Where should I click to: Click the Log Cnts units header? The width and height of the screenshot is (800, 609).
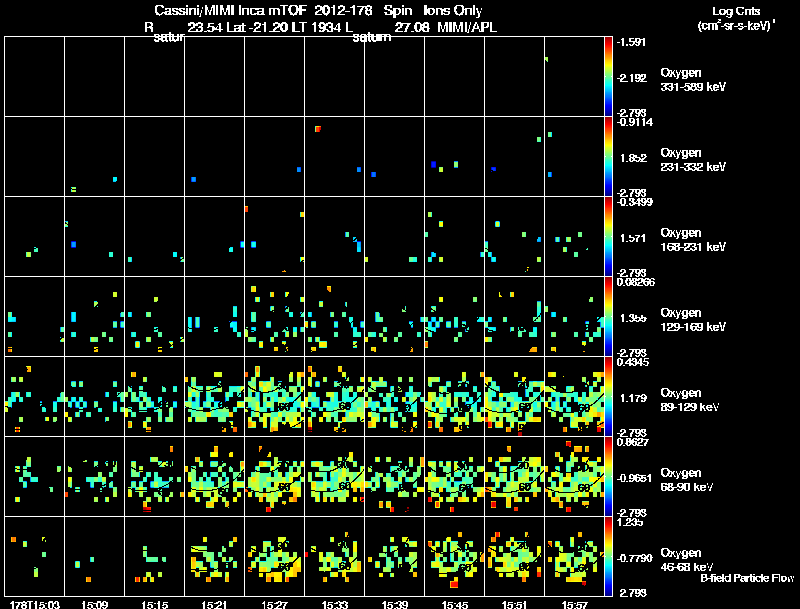tap(736, 18)
